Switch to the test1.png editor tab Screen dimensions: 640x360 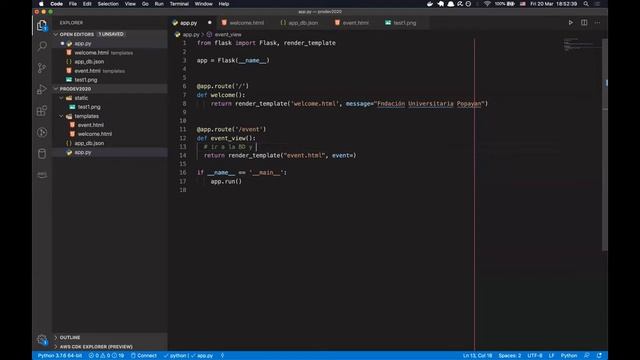404,23
